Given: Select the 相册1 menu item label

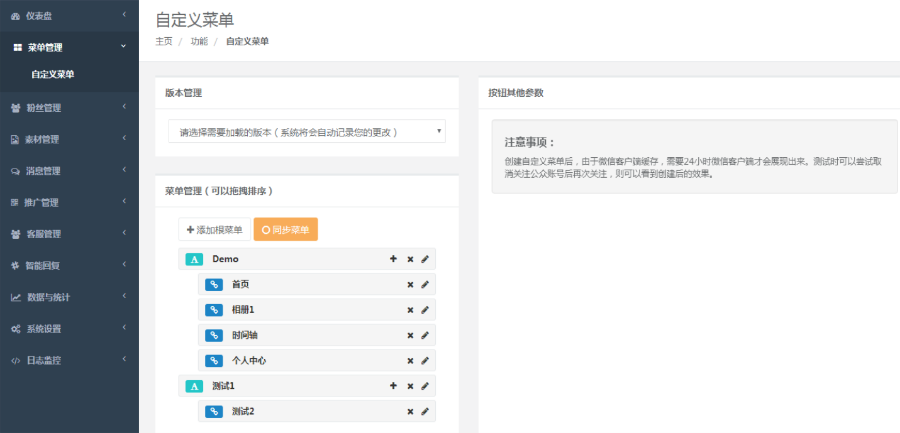Looking at the screenshot, I should 243,310.
